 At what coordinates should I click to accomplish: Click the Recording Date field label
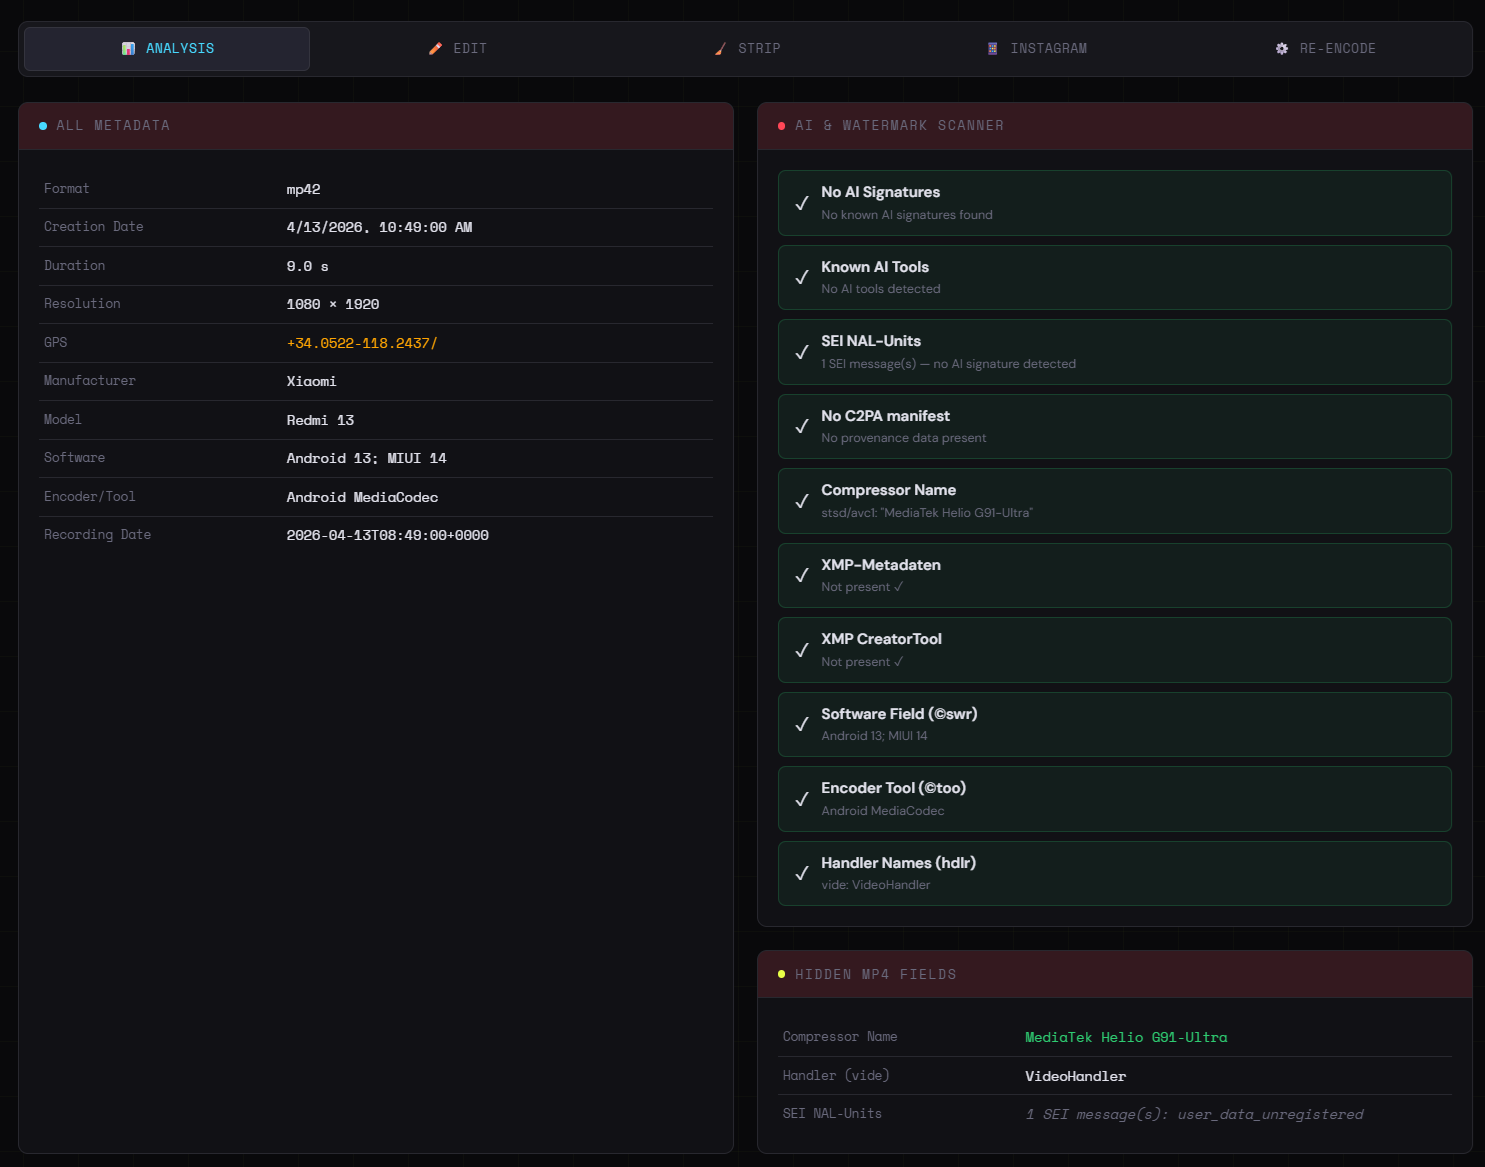coord(98,535)
